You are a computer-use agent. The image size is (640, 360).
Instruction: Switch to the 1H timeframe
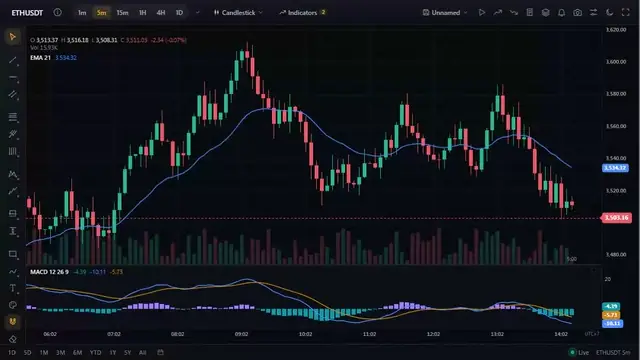tap(142, 13)
